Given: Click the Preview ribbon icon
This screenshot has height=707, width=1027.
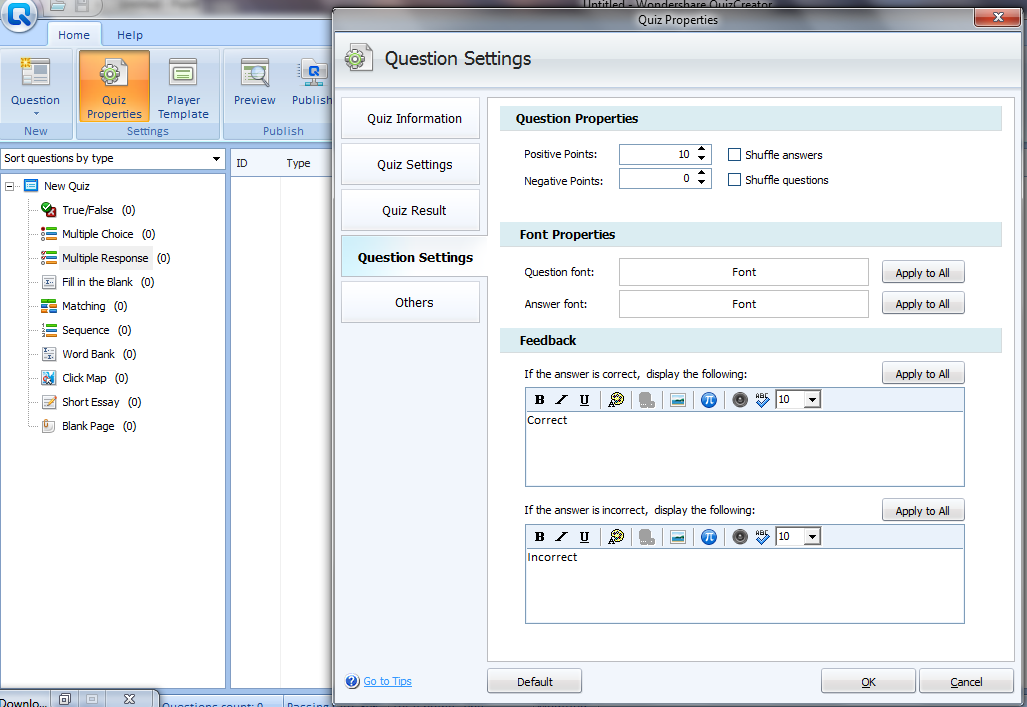Looking at the screenshot, I should pyautogui.click(x=254, y=73).
